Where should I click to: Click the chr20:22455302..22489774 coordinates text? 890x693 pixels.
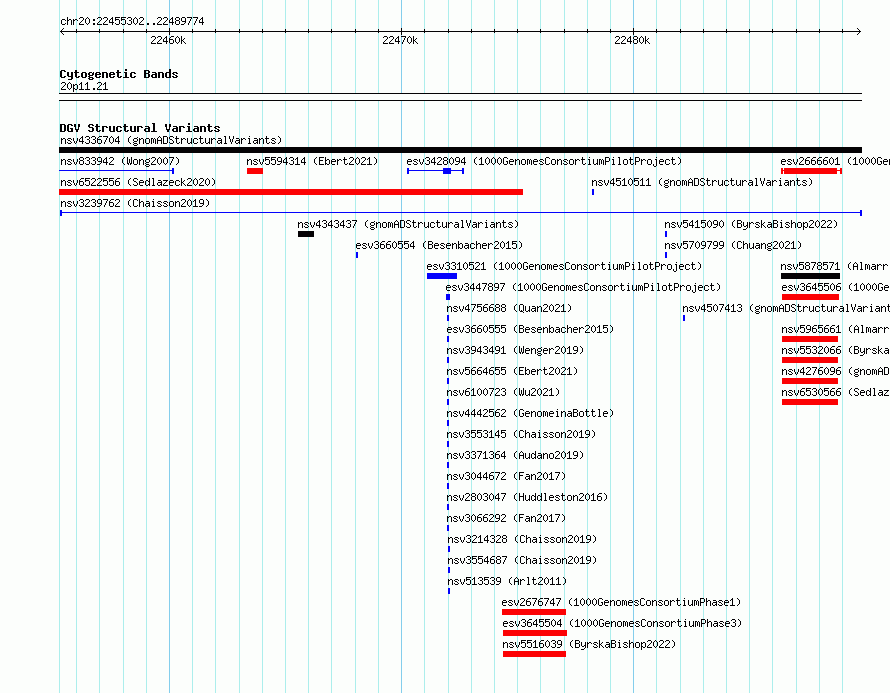[x=132, y=21]
